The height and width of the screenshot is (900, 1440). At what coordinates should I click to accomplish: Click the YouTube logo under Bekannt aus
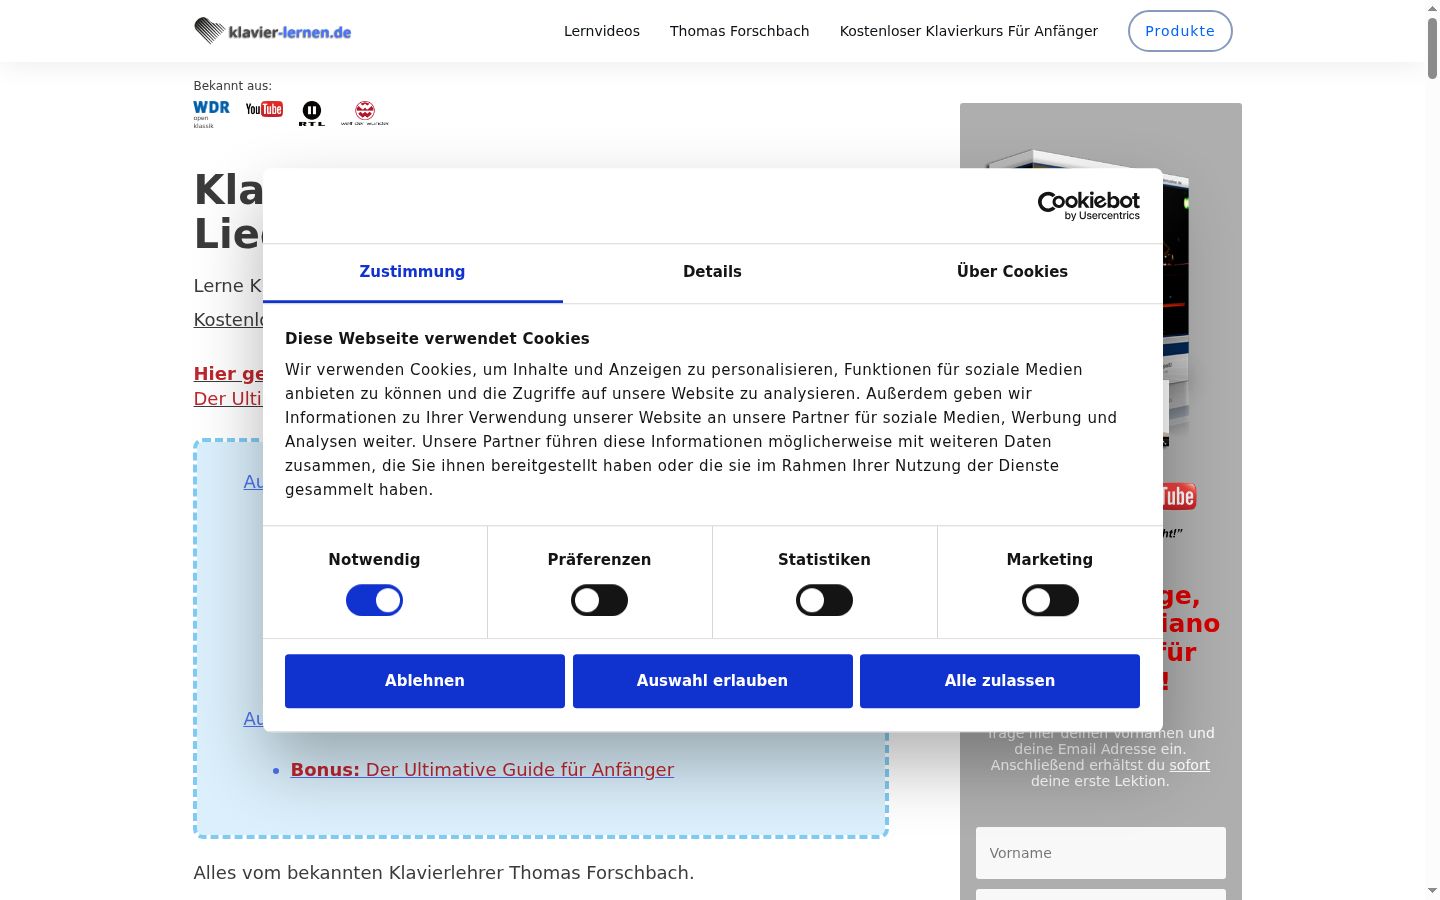(x=264, y=109)
